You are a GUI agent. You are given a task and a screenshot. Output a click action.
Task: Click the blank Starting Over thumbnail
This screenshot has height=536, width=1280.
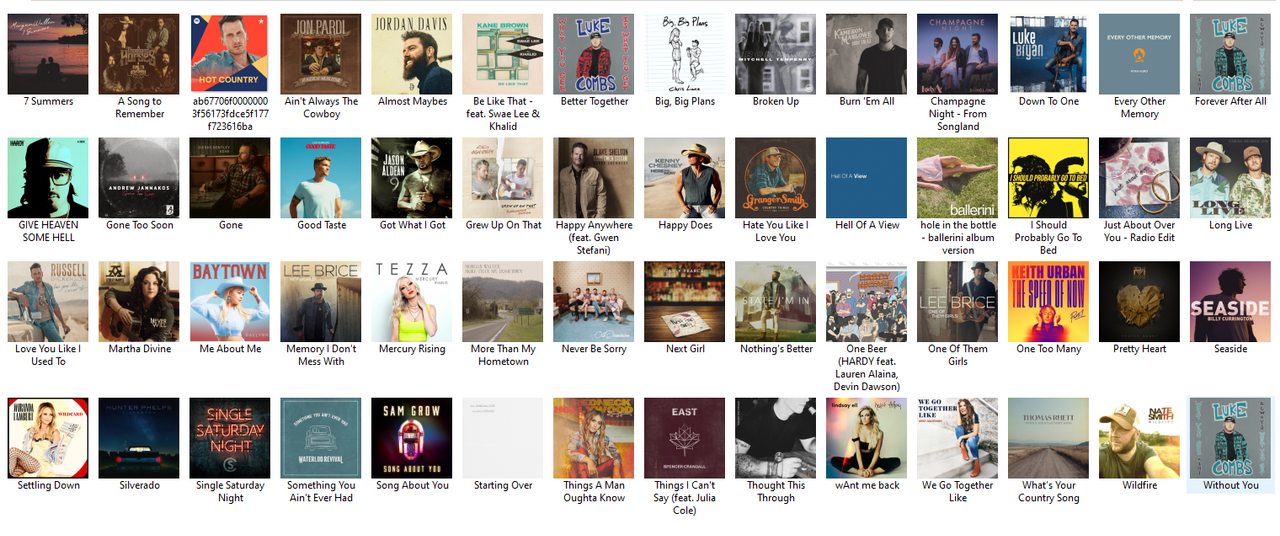503,438
